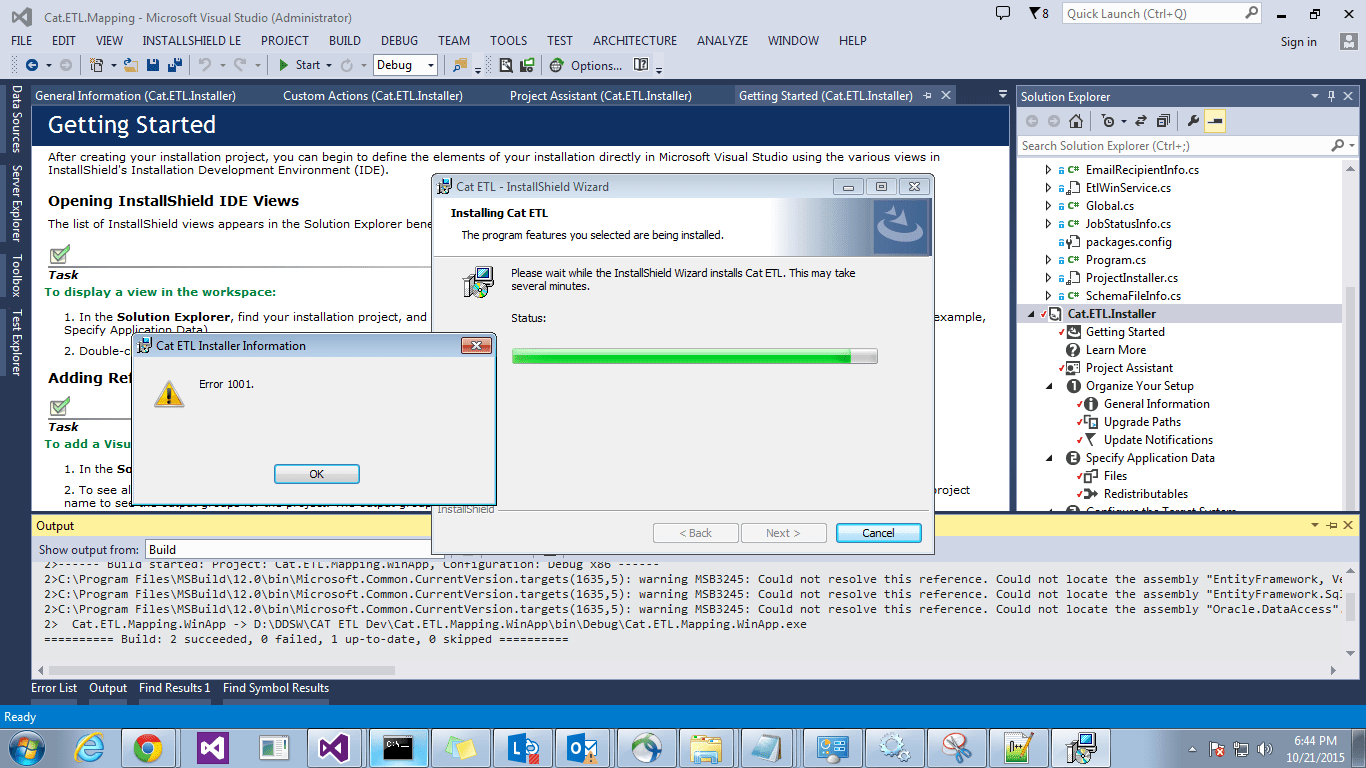Screen dimensions: 1366x768
Task: Click the installation progress bar
Action: pos(694,356)
